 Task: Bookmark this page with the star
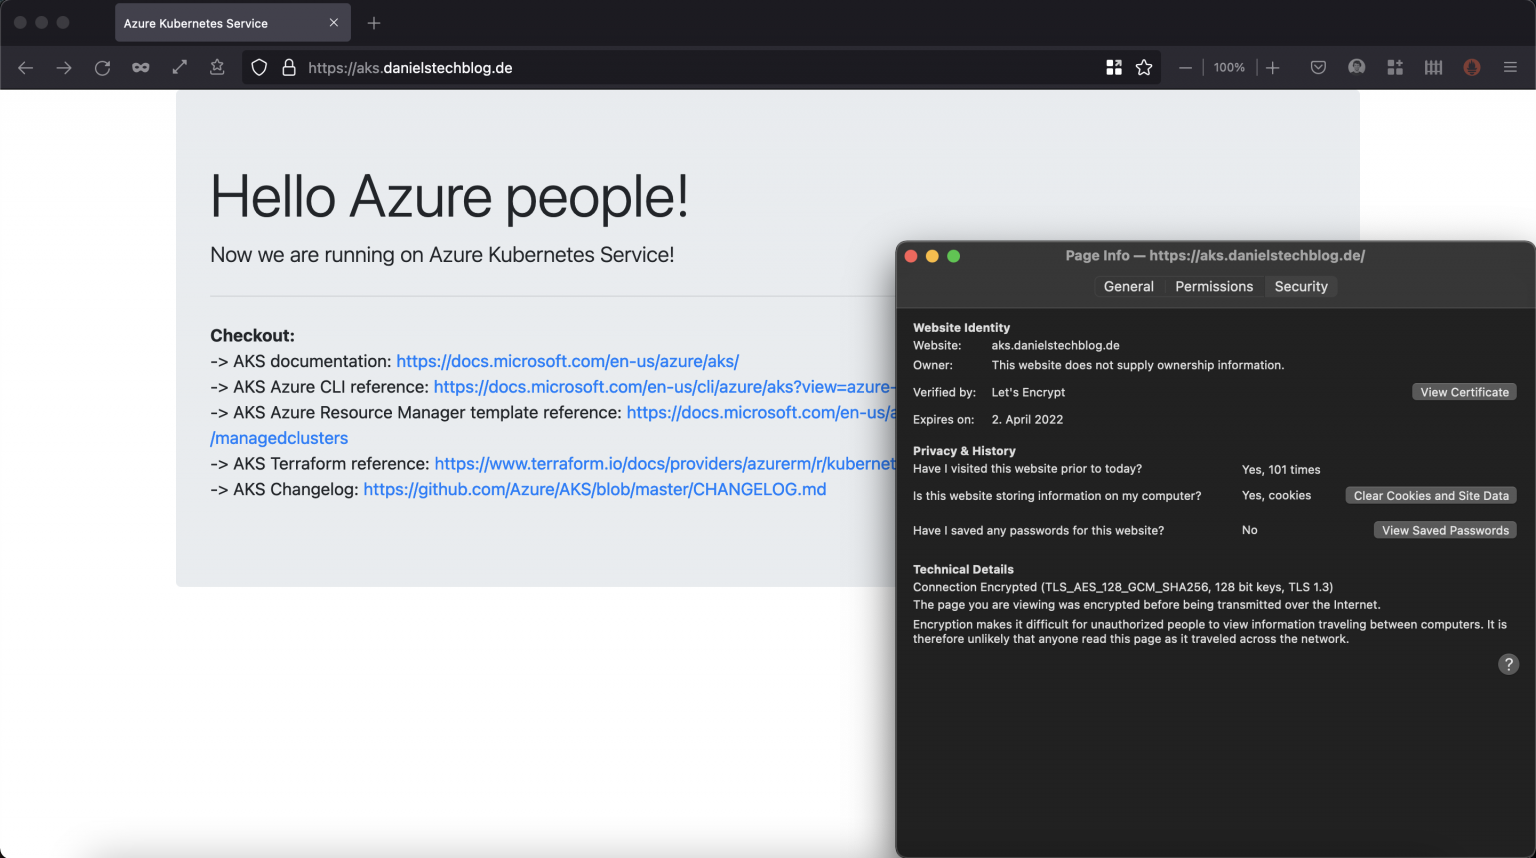1144,68
